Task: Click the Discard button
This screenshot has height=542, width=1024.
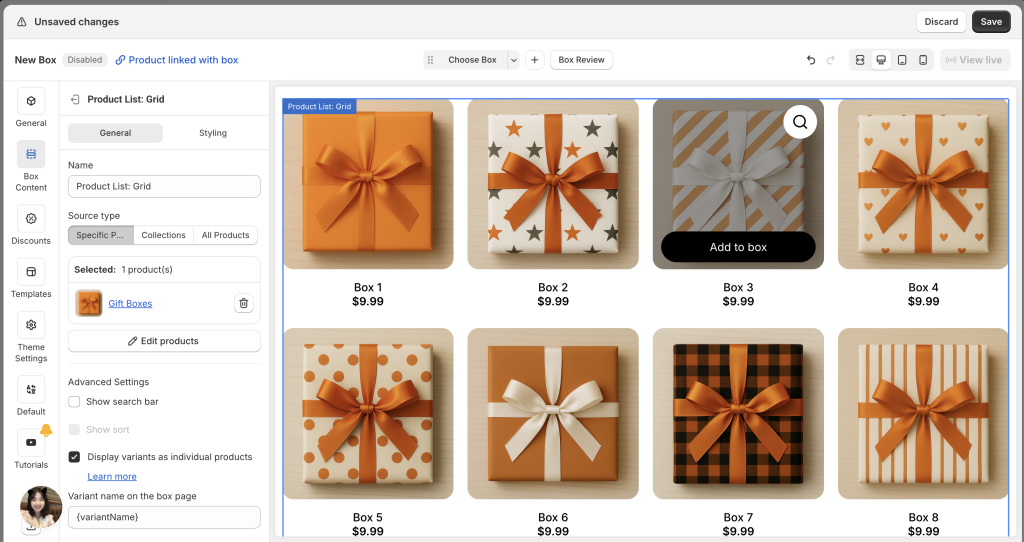Action: pos(941,22)
